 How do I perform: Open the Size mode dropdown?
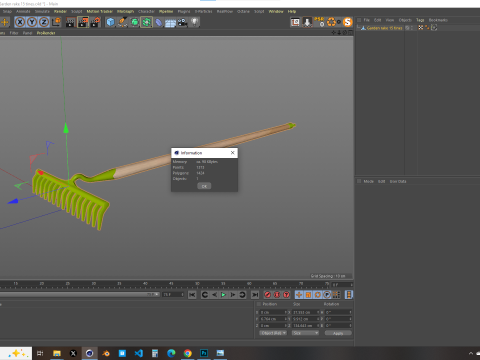305,333
